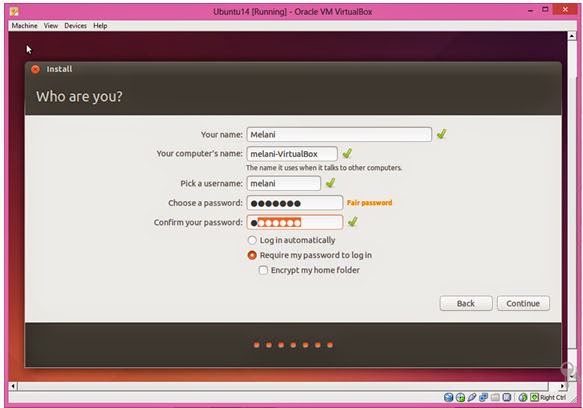
Task: Open the View menu
Action: [x=51, y=26]
